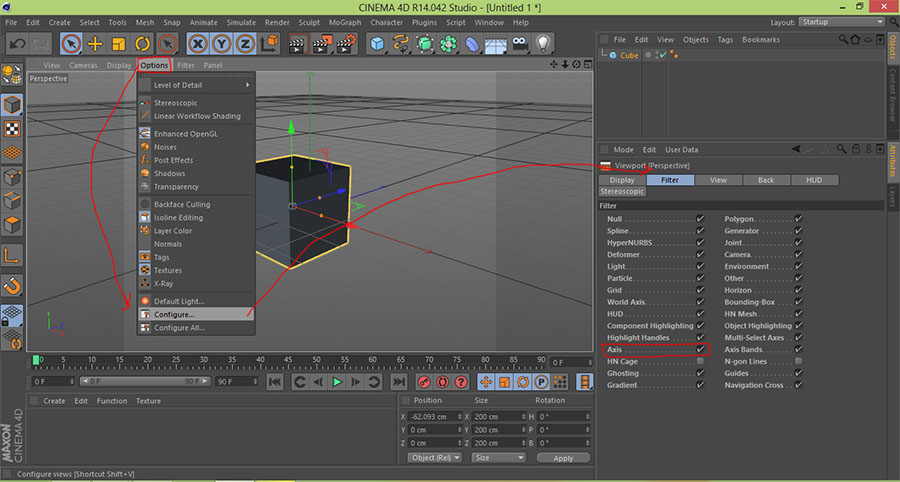Click Render View clapperboard icon
The height and width of the screenshot is (482, 900).
[298, 44]
